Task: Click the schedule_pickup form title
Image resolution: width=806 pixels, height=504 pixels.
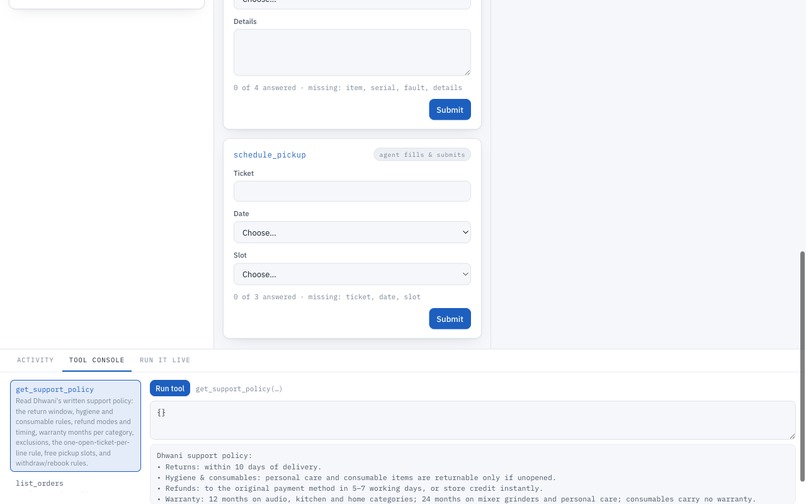Action: coord(269,155)
